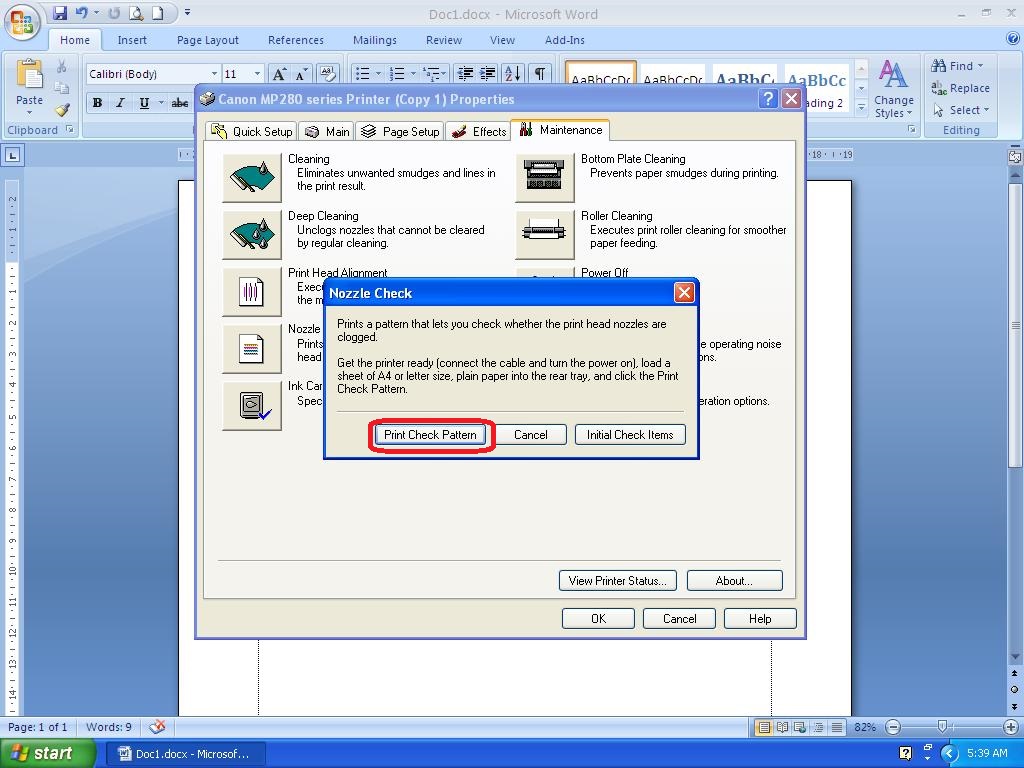Viewport: 1024px width, 768px height.
Task: Open the Review ribbon tab
Action: 444,40
